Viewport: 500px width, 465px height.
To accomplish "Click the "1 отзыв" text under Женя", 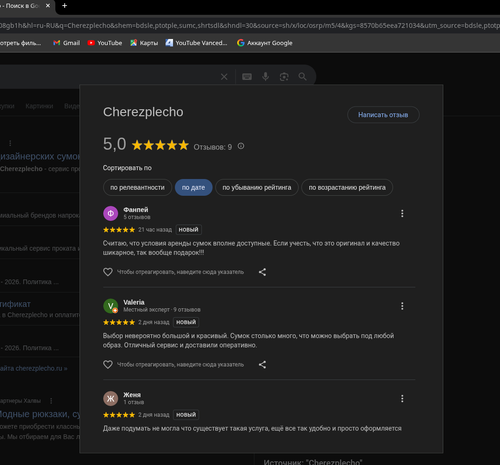I will [x=134, y=402].
